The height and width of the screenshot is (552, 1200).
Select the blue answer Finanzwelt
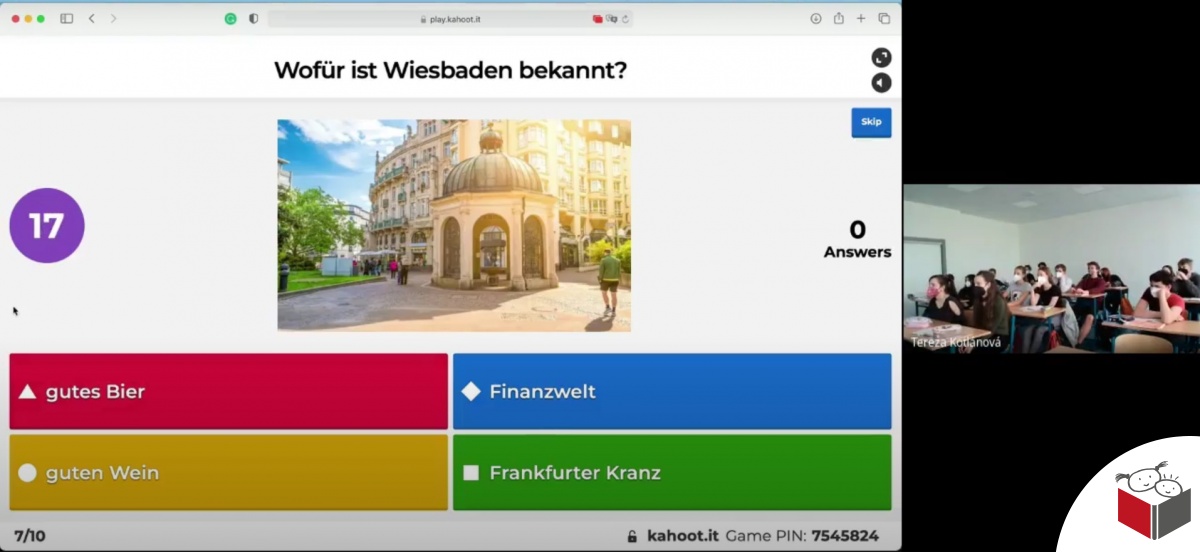click(x=672, y=391)
